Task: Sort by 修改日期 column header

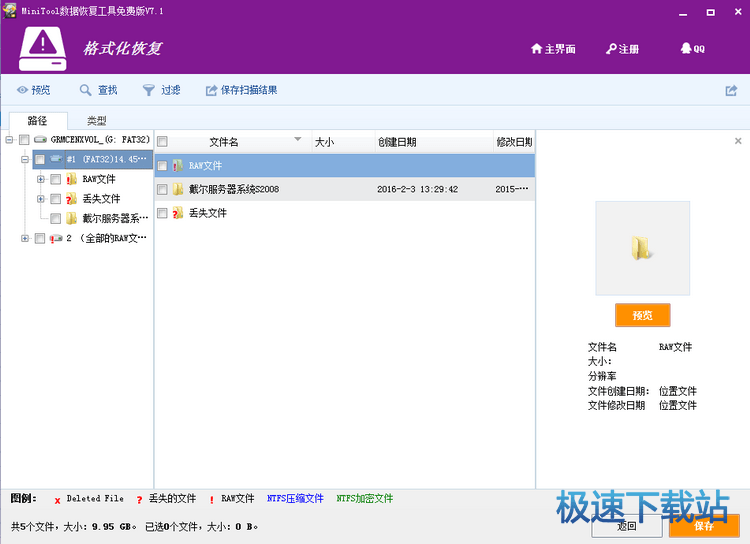Action: 514,142
